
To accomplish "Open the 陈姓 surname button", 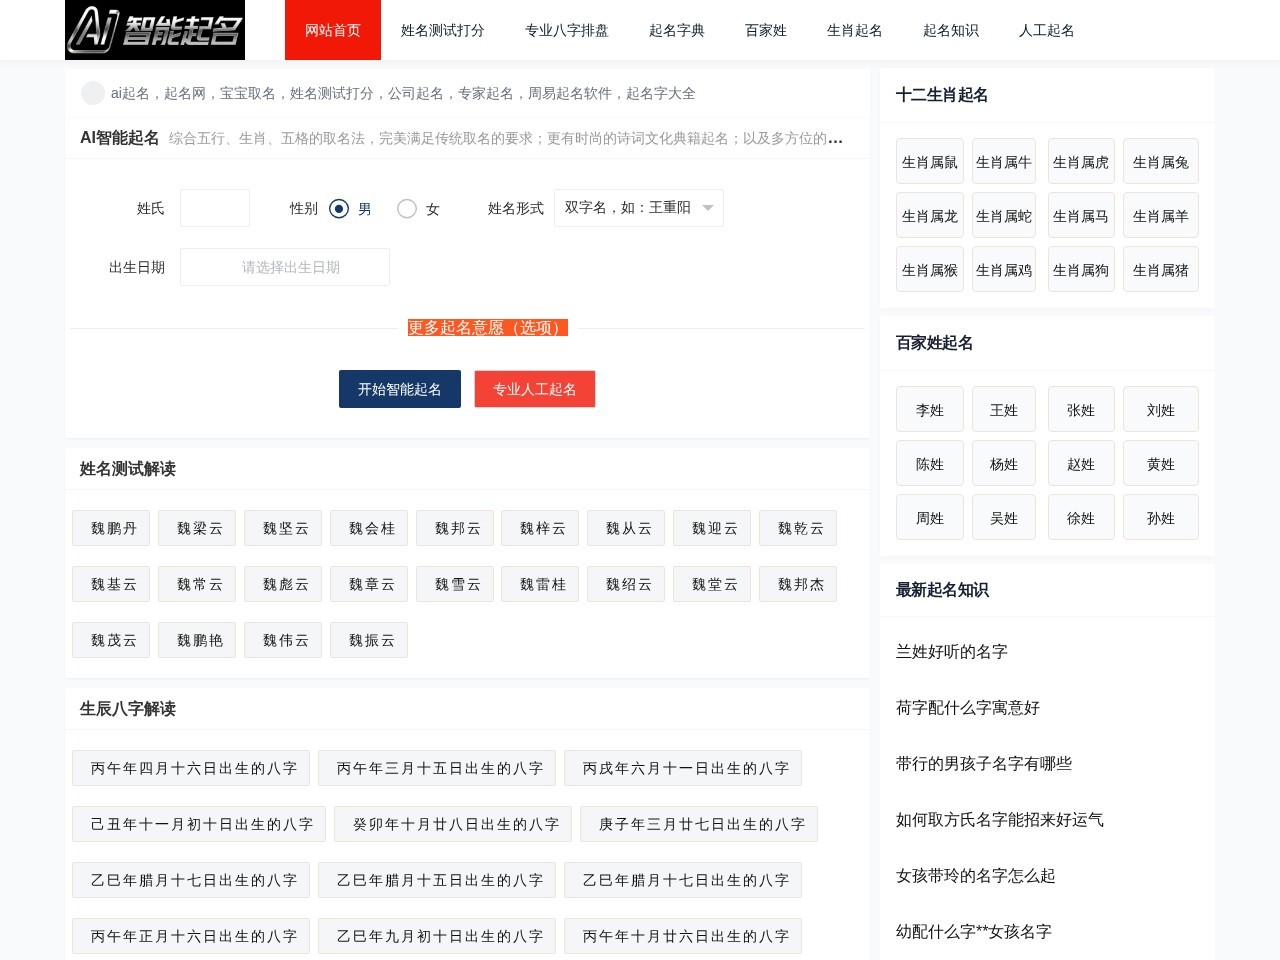I will pyautogui.click(x=930, y=463).
